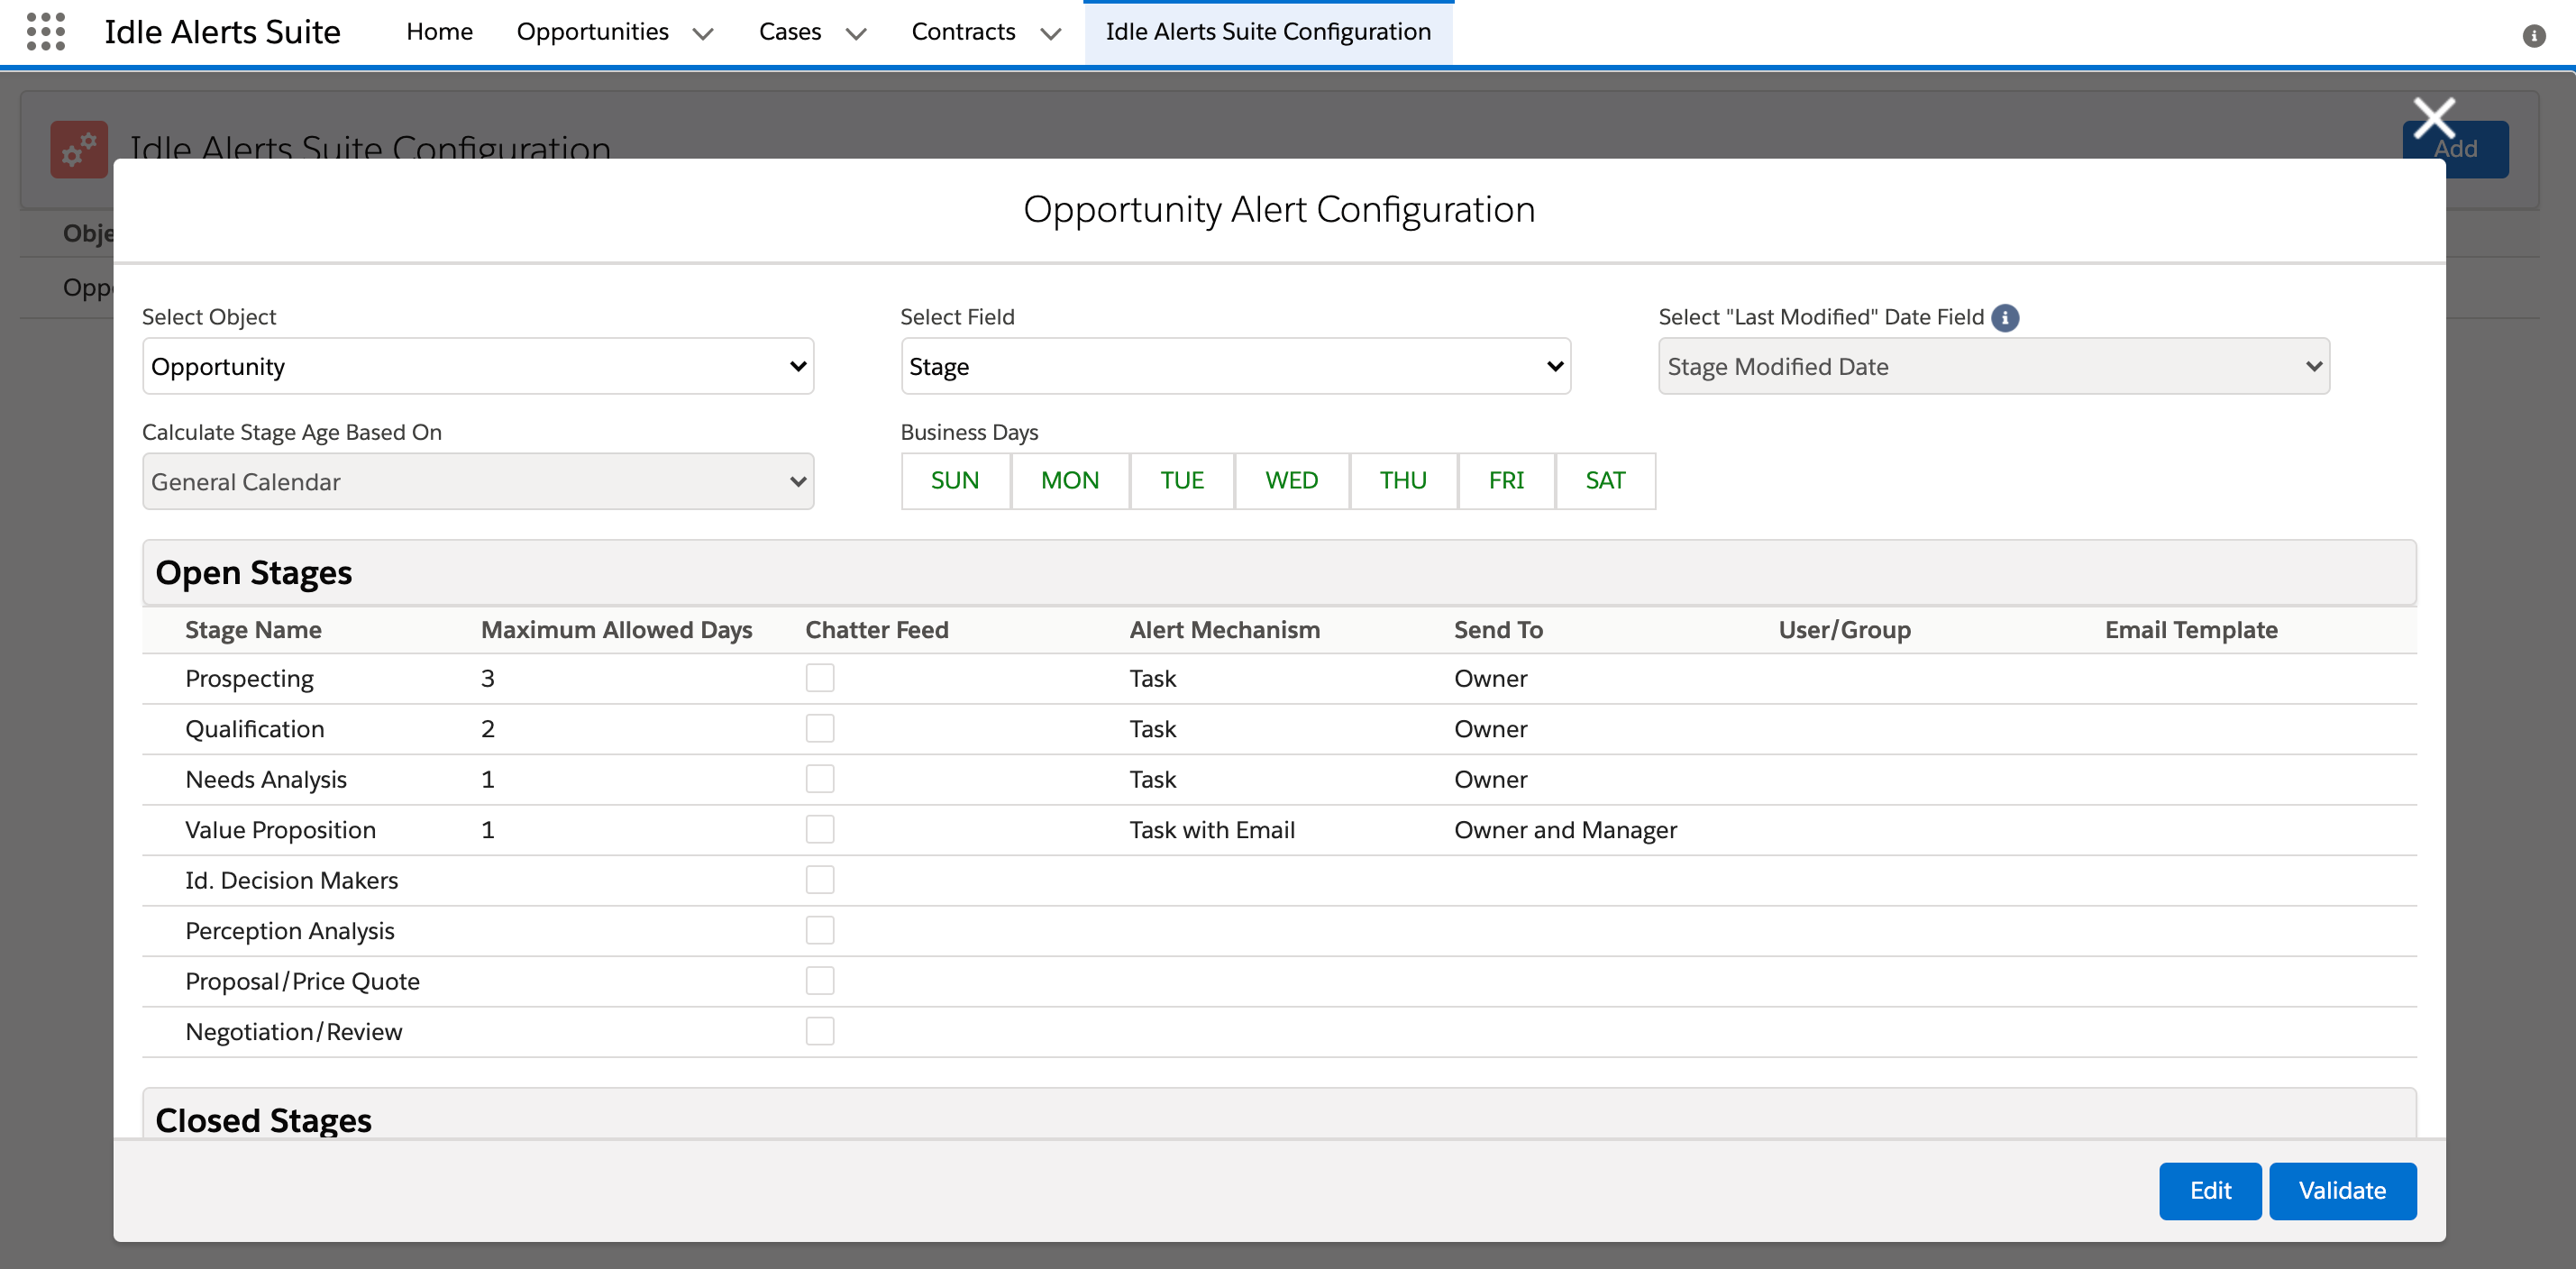The height and width of the screenshot is (1269, 2576).
Task: Check Chatter Feed for Negotiation/Review stage
Action: [819, 1031]
